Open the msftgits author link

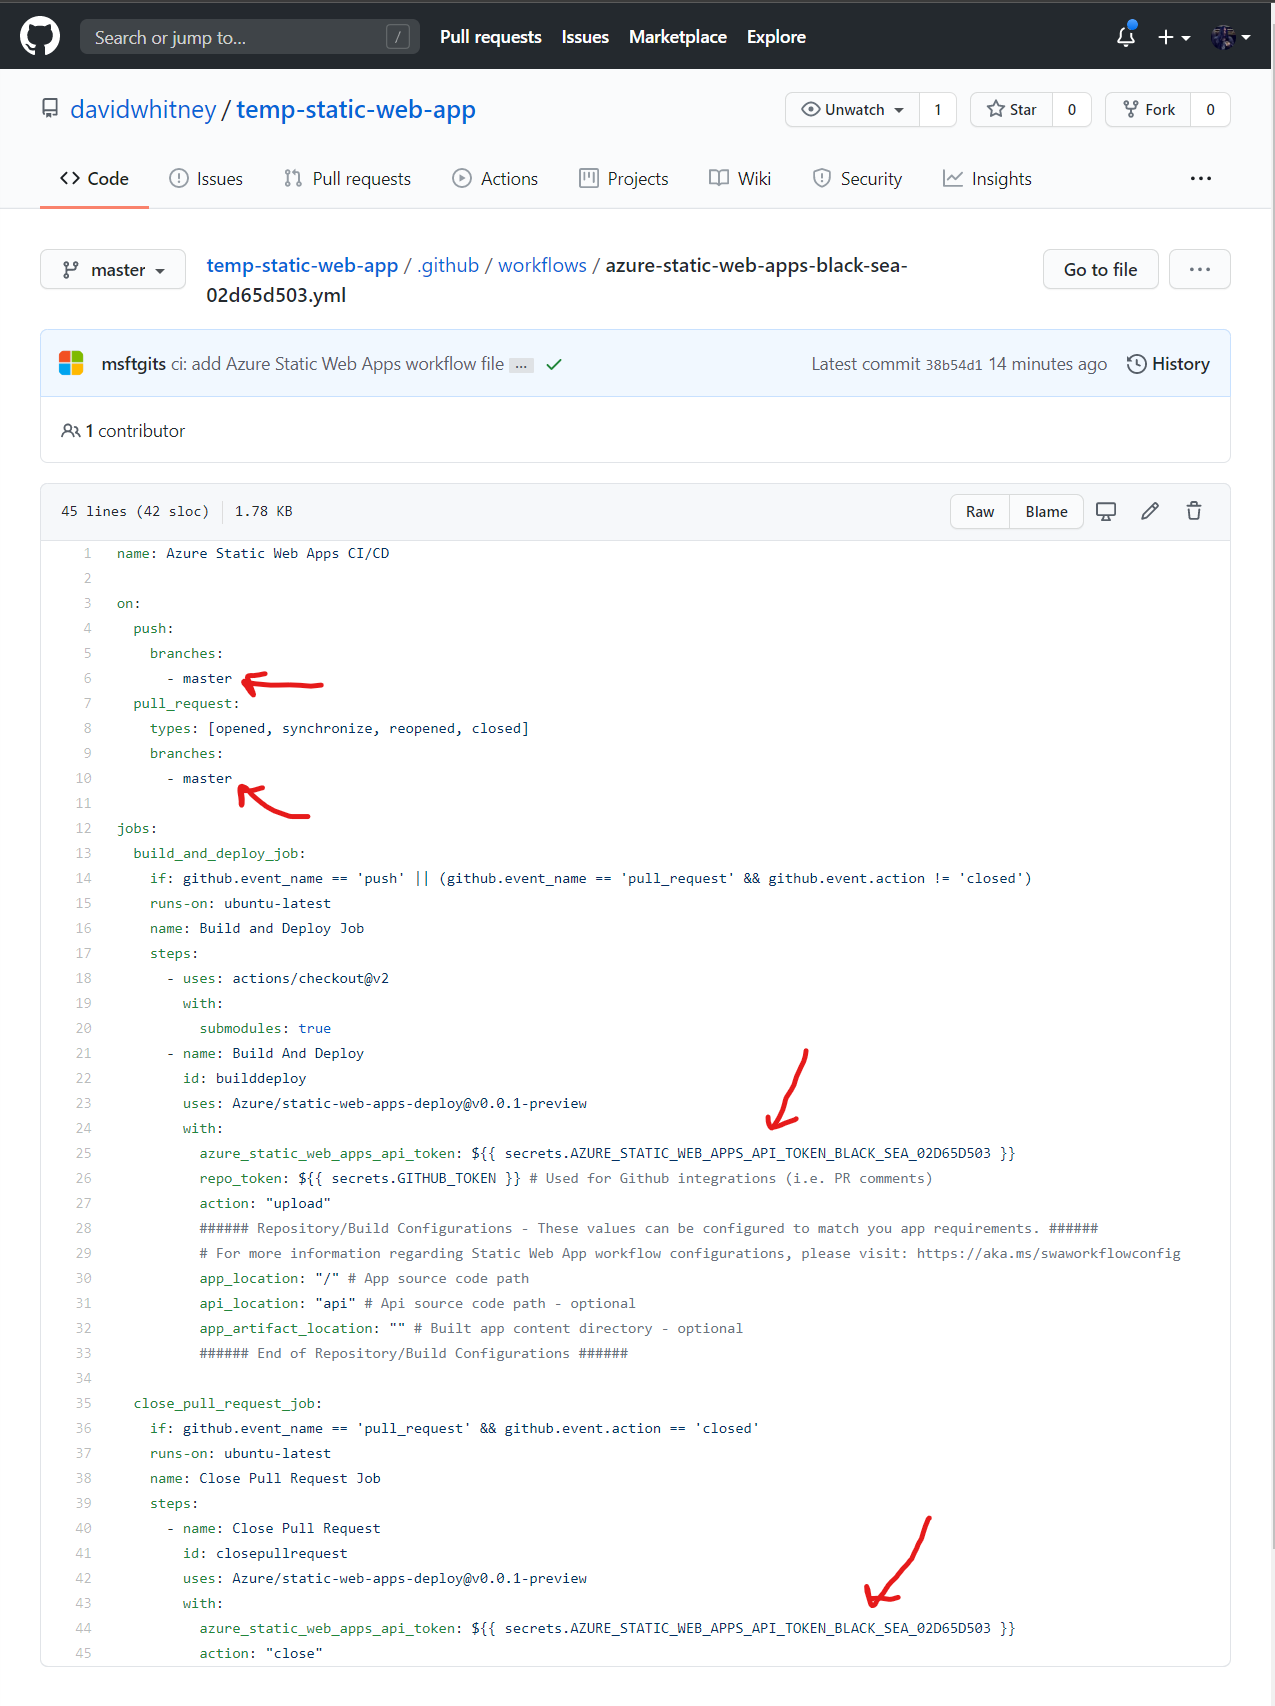coord(133,364)
